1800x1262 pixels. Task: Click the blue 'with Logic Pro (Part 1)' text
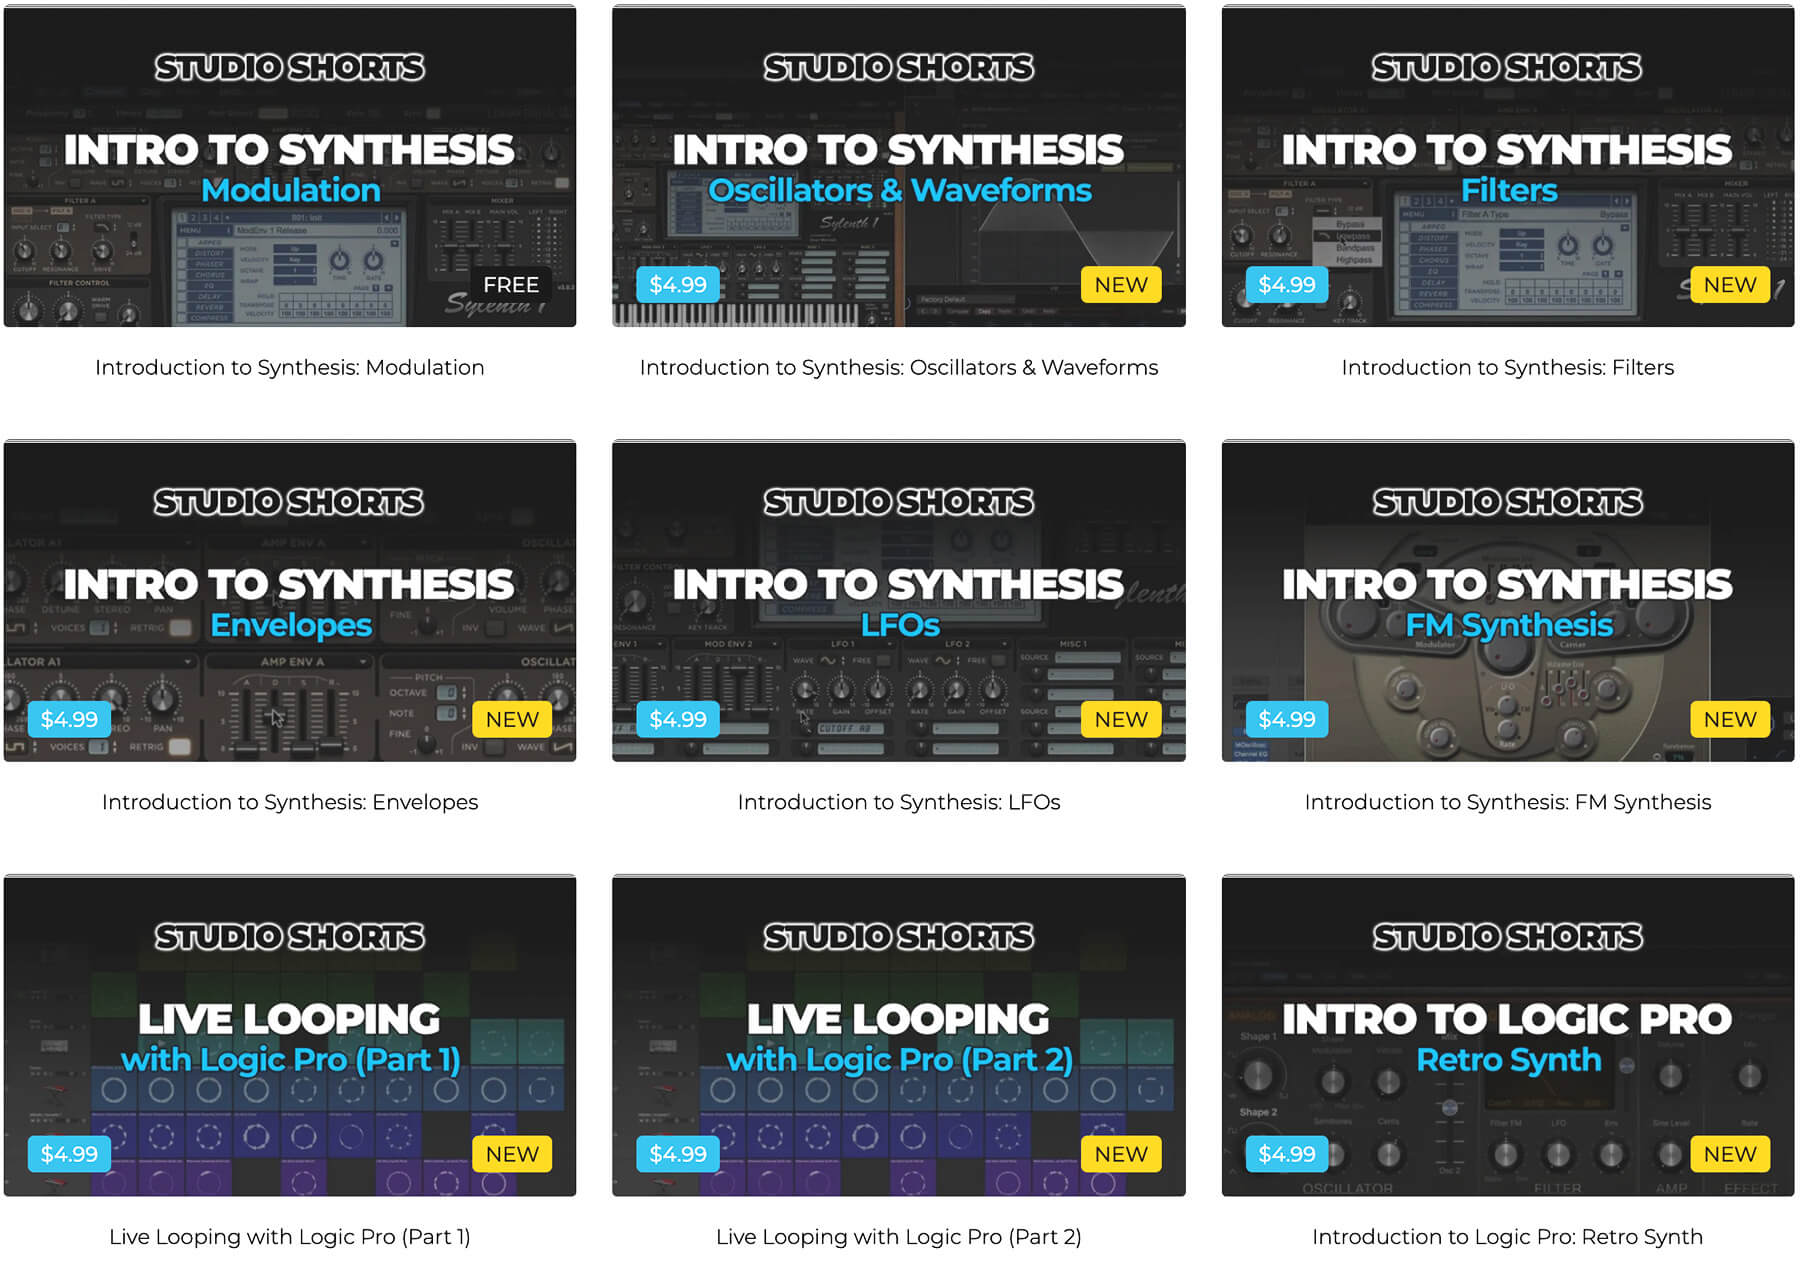(x=291, y=1060)
